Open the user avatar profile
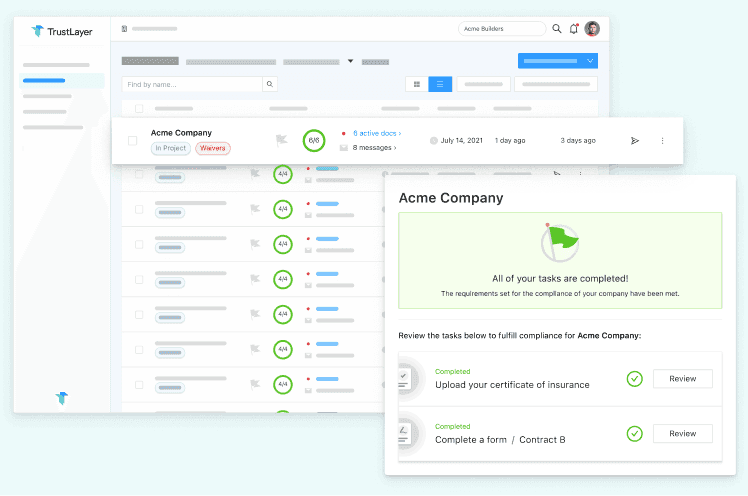This screenshot has height=496, width=748. [x=592, y=29]
